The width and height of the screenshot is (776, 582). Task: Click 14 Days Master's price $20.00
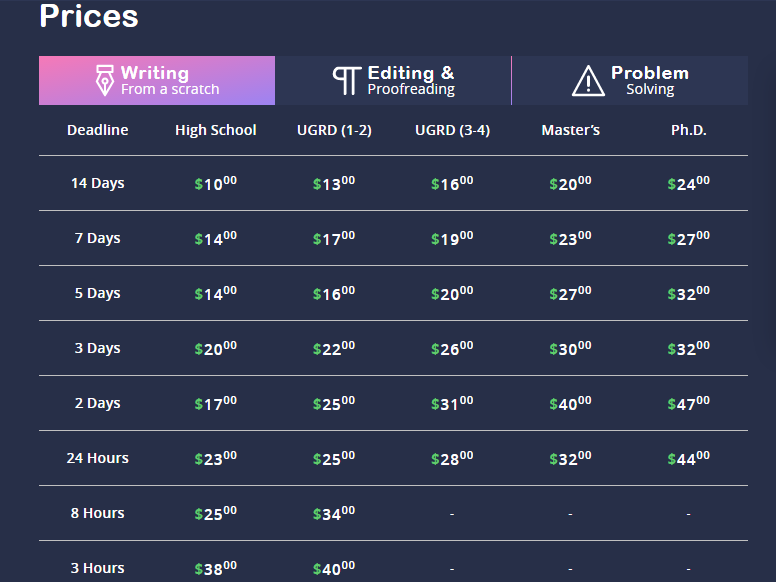[x=571, y=183]
